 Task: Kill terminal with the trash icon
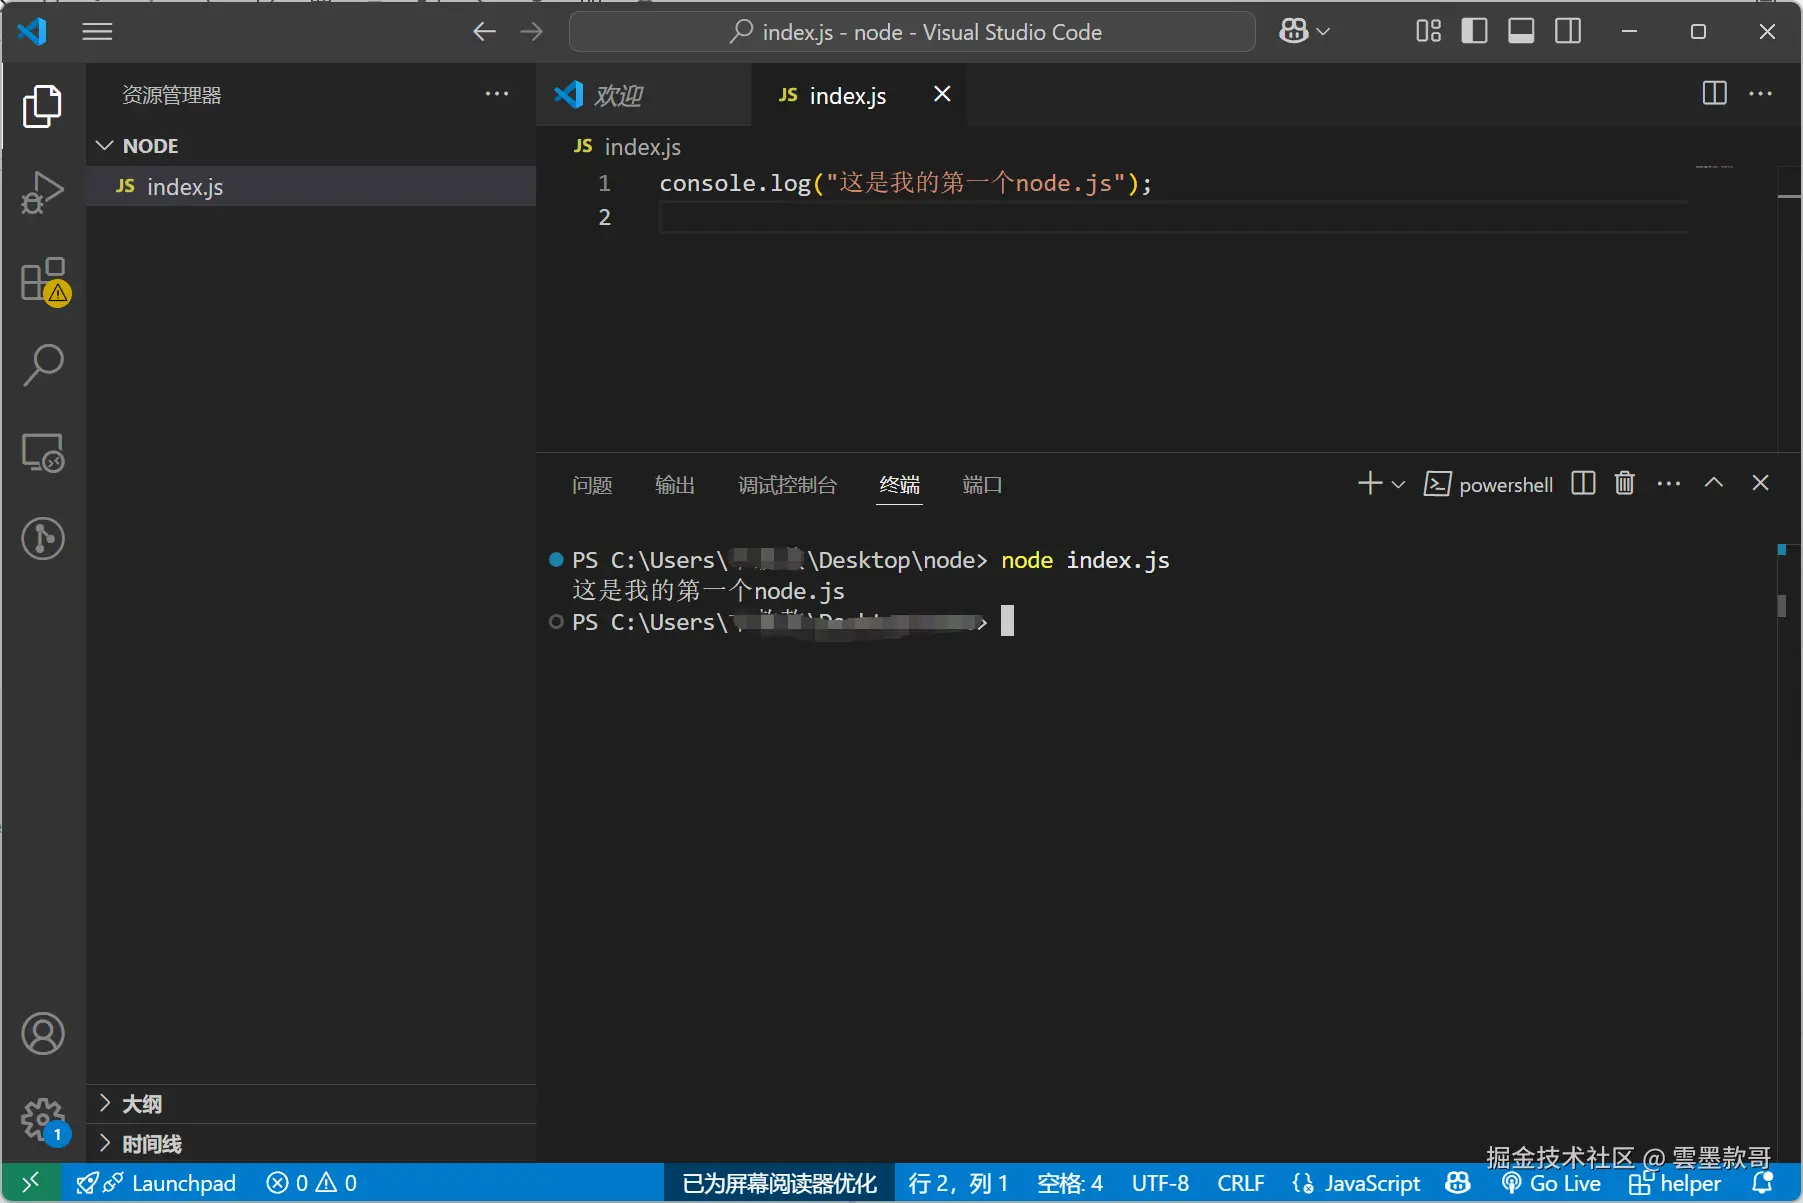1624,484
